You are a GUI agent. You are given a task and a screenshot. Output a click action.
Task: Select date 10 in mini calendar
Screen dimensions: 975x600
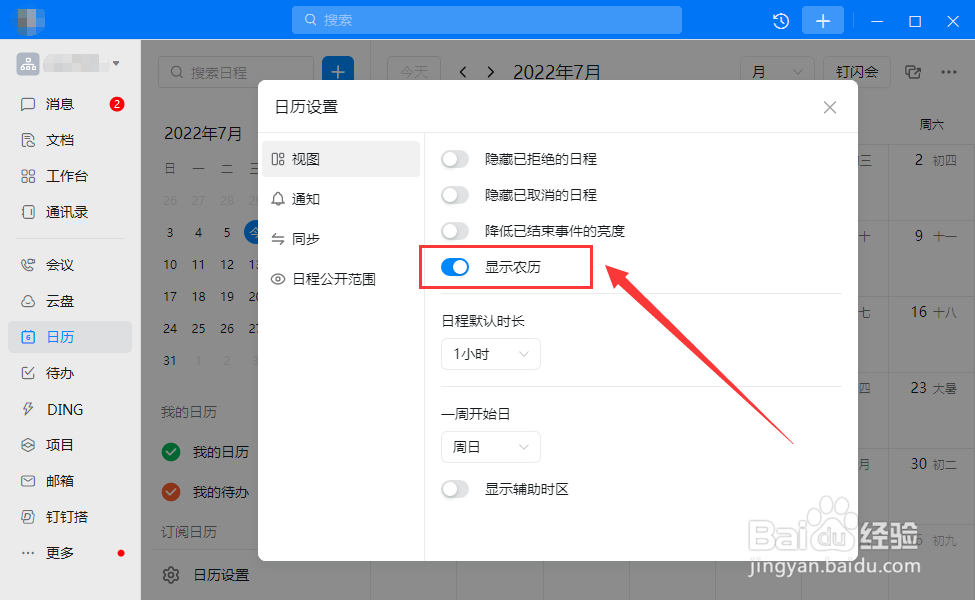point(170,265)
